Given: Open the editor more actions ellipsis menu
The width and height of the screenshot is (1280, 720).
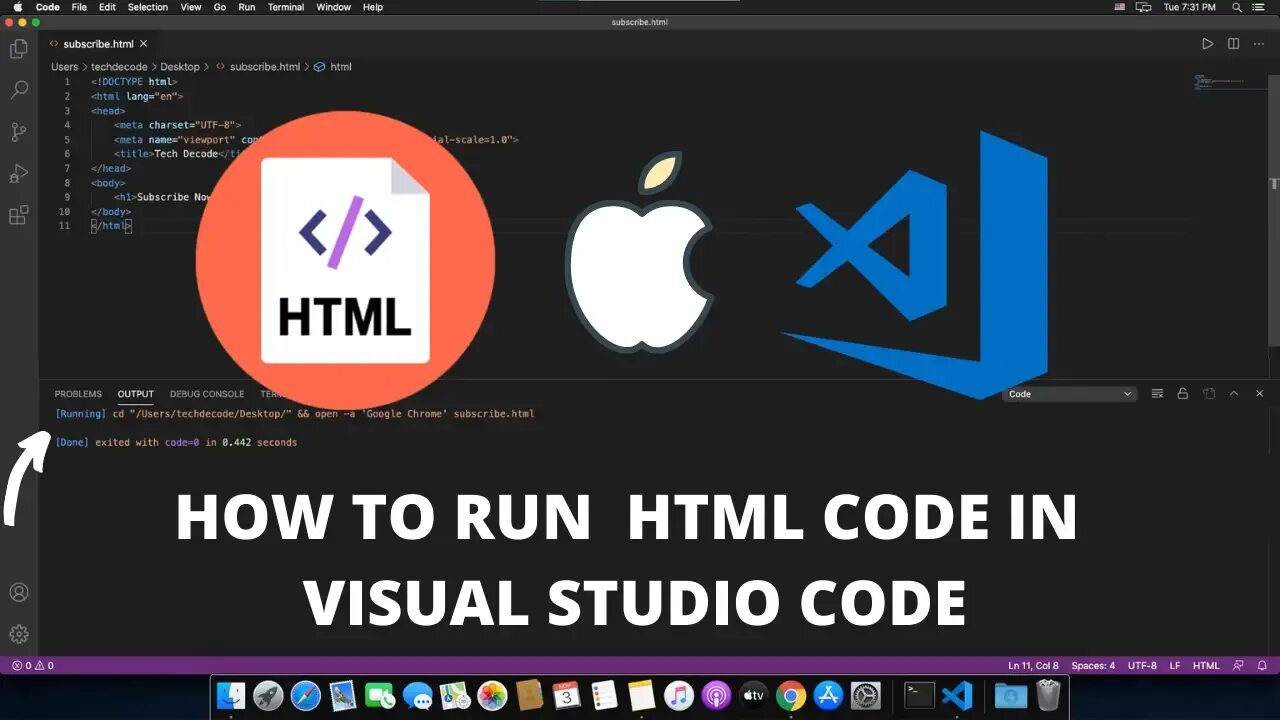Looking at the screenshot, I should click(1258, 44).
